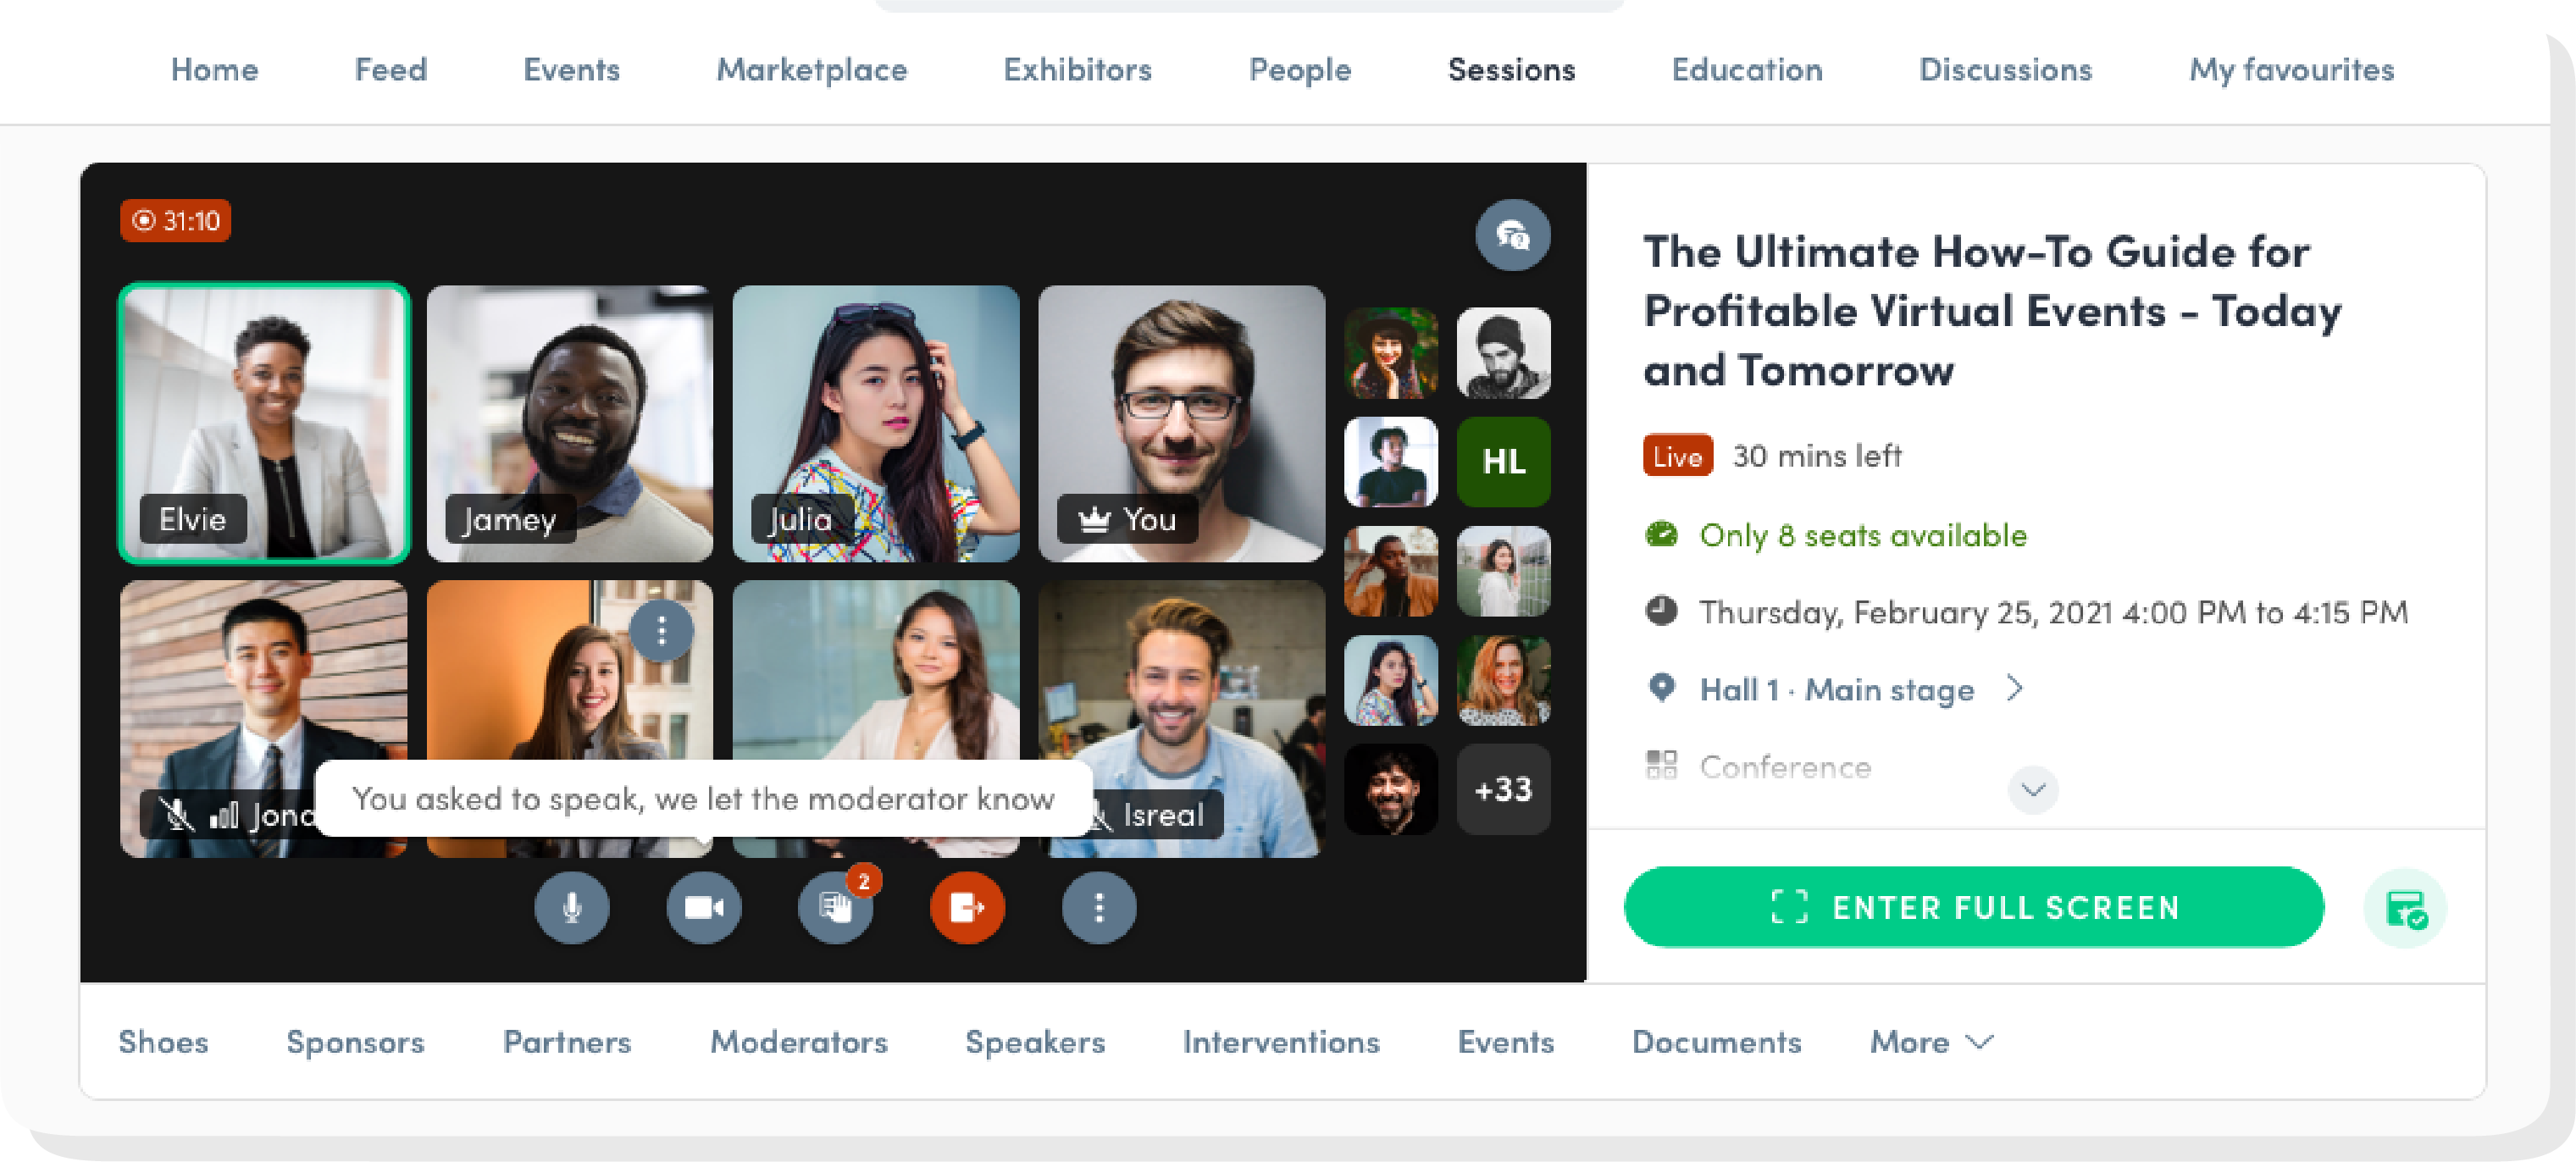Click the Conference label text
Screen dimensions: 2576x1162
pyautogui.click(x=1785, y=766)
